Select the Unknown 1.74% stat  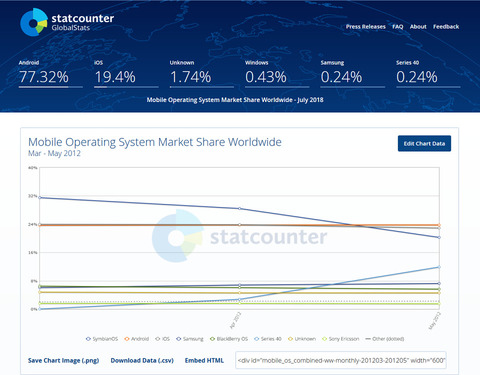(202, 74)
